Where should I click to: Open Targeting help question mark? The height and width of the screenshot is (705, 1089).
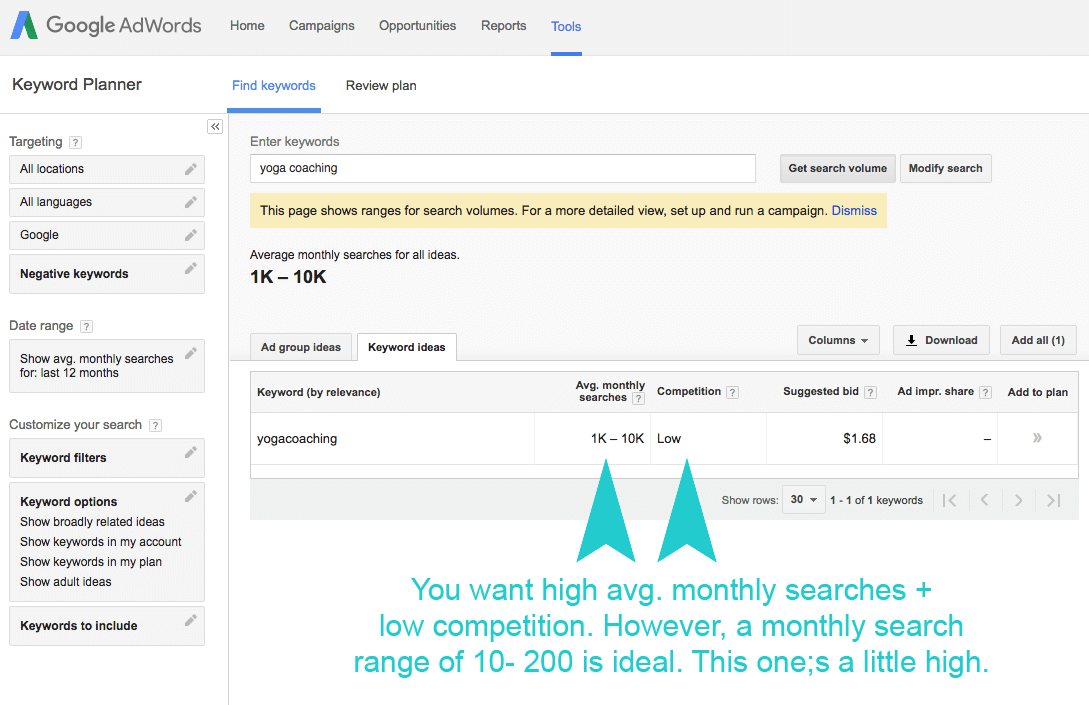[76, 142]
